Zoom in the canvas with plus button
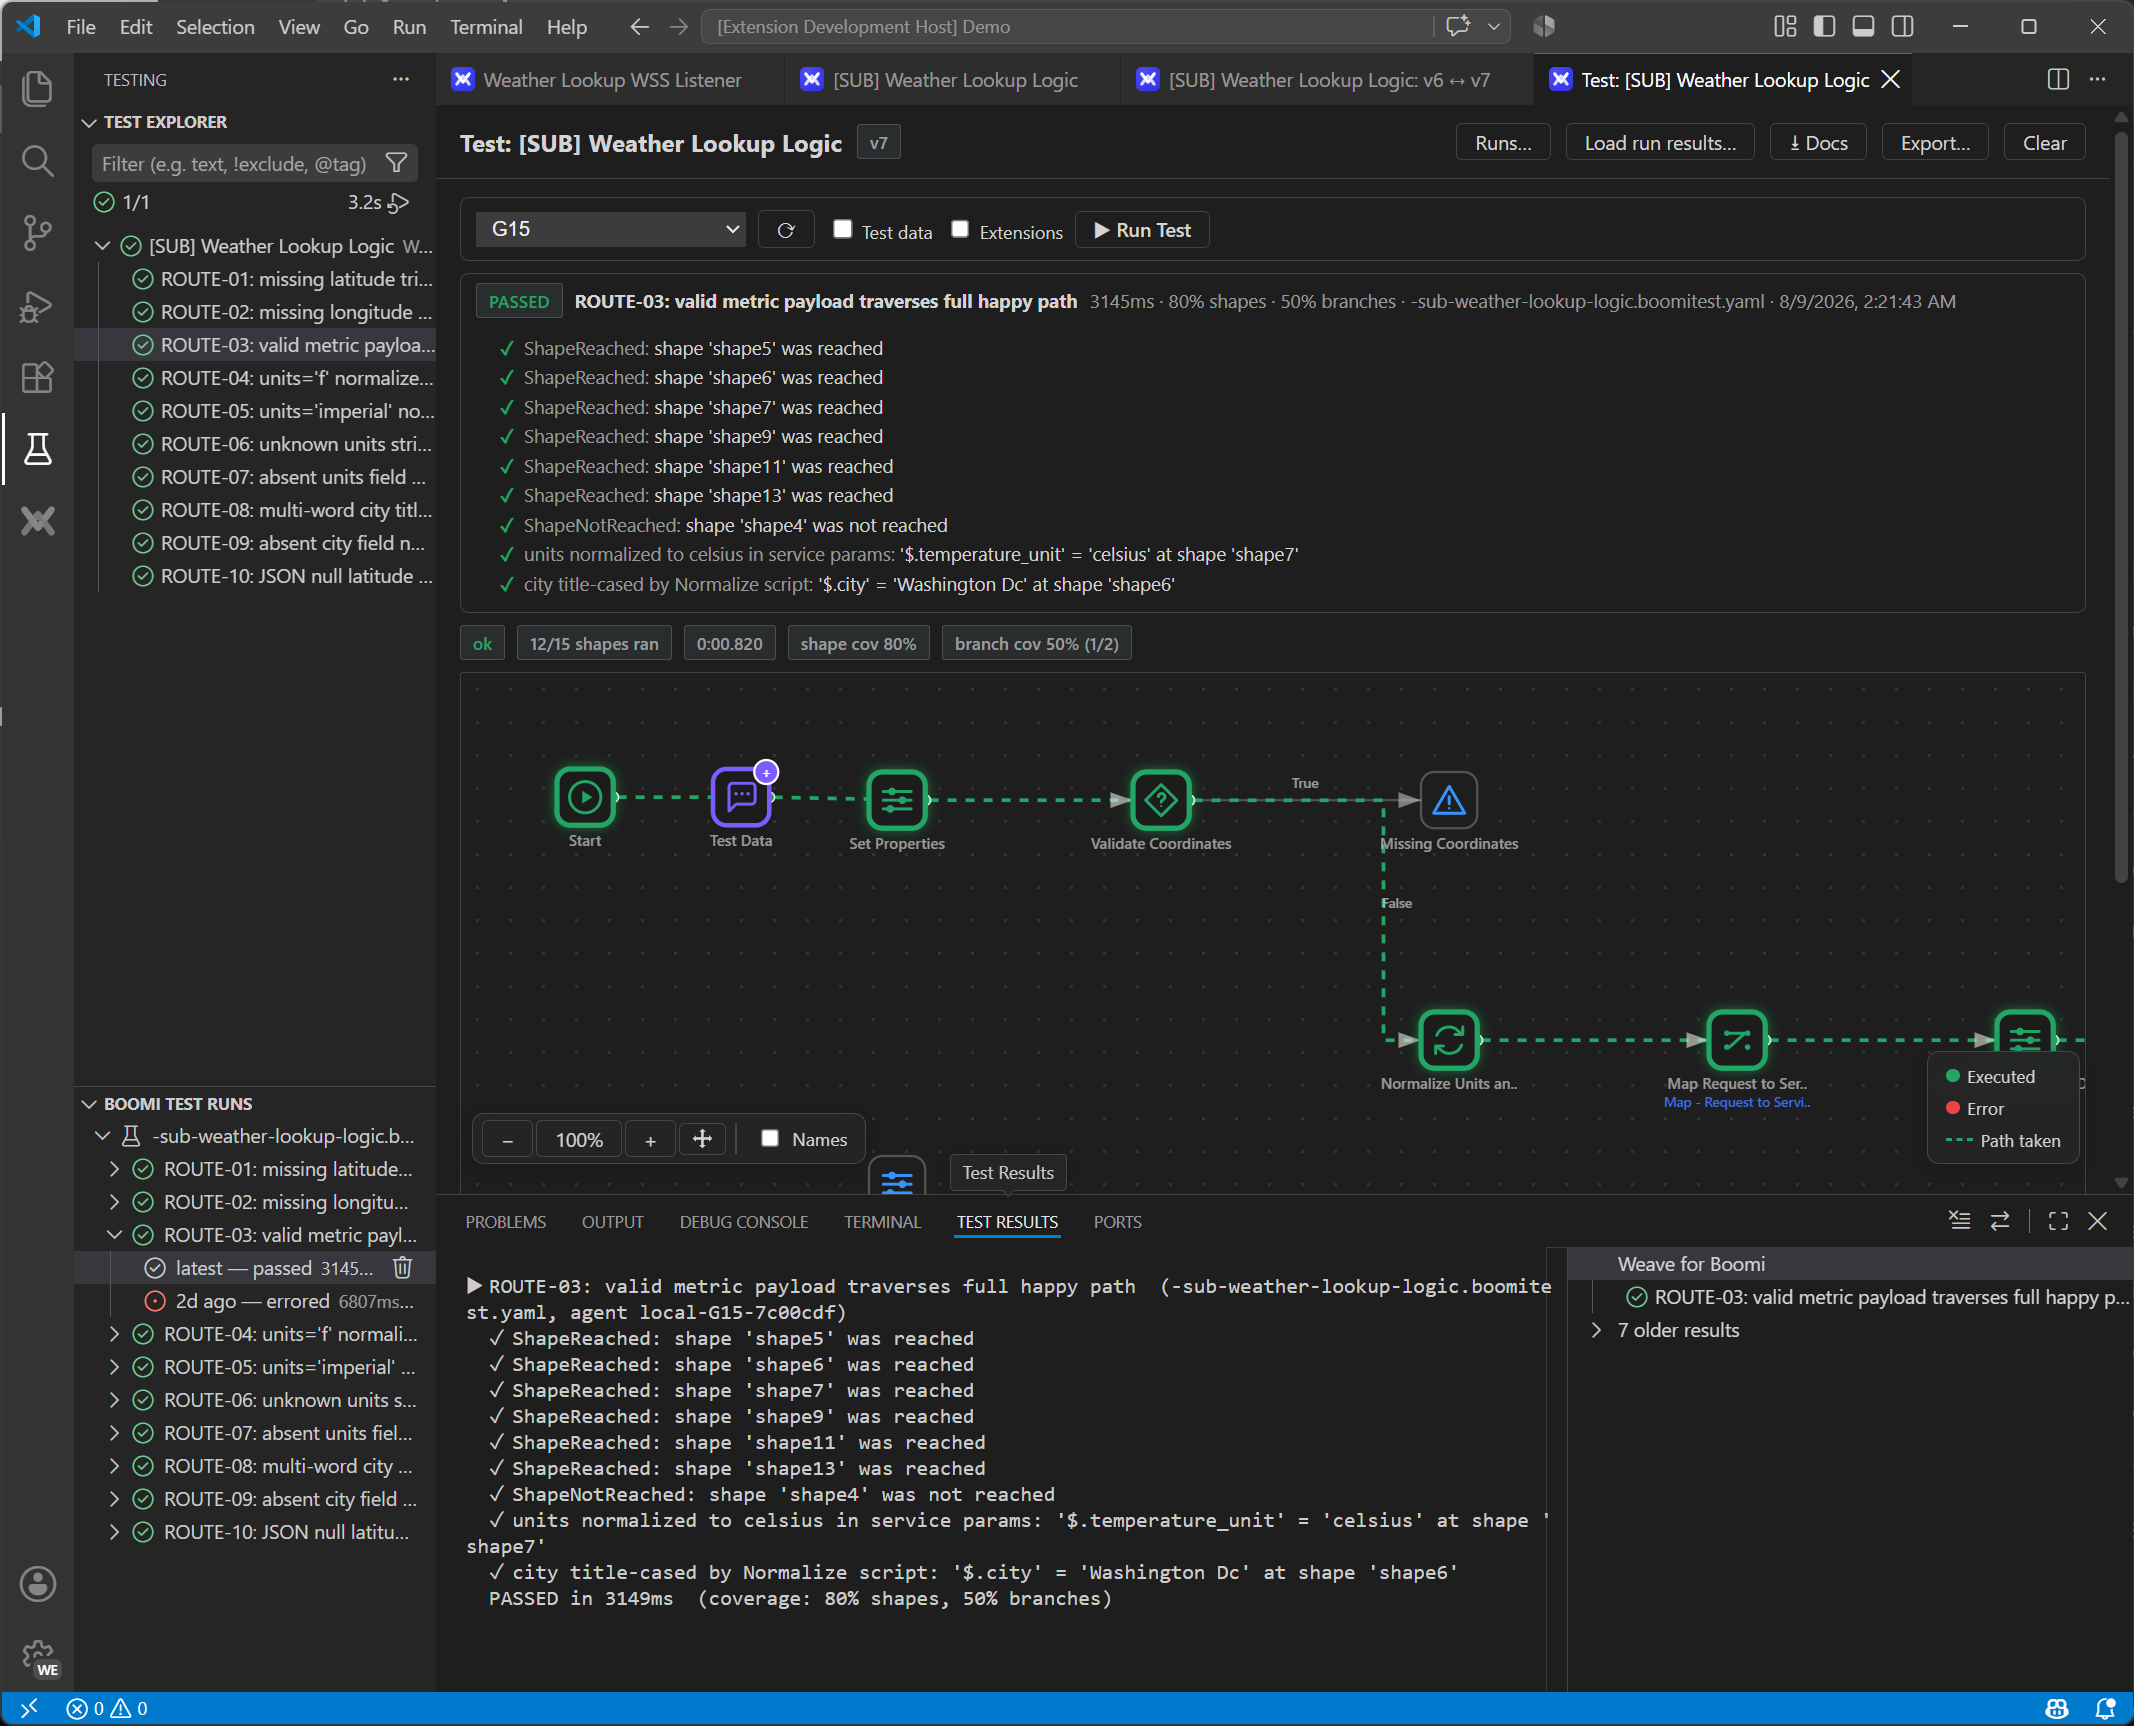This screenshot has height=1726, width=2134. point(650,1139)
